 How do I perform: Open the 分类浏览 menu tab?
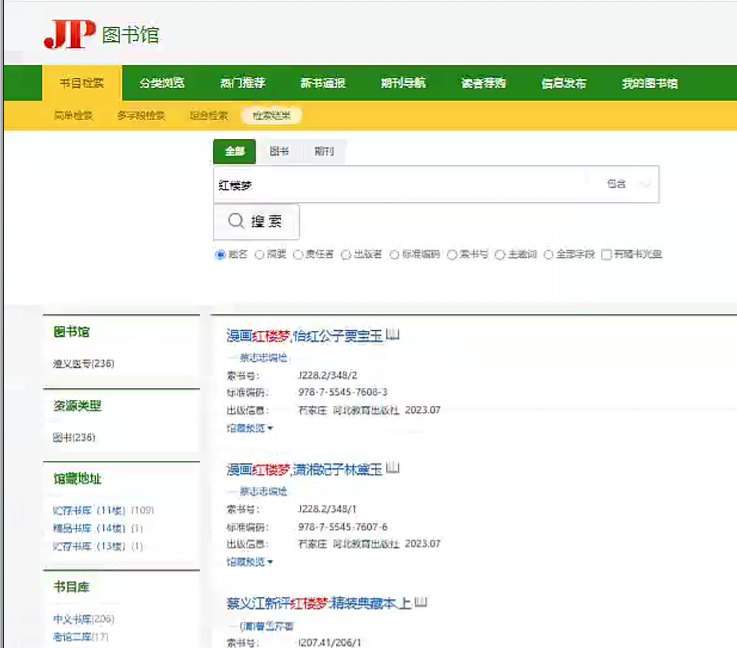coord(161,83)
